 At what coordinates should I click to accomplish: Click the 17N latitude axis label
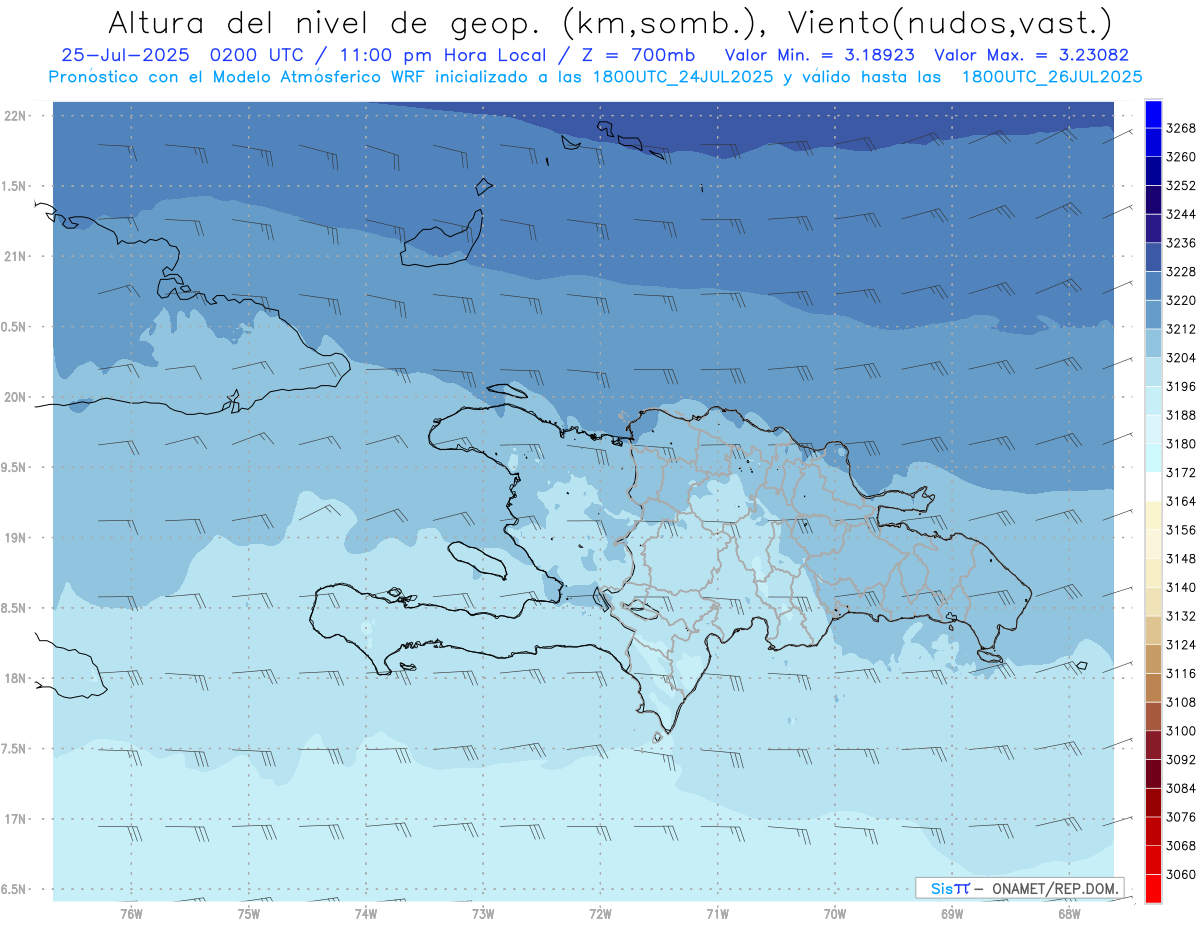coord(15,818)
